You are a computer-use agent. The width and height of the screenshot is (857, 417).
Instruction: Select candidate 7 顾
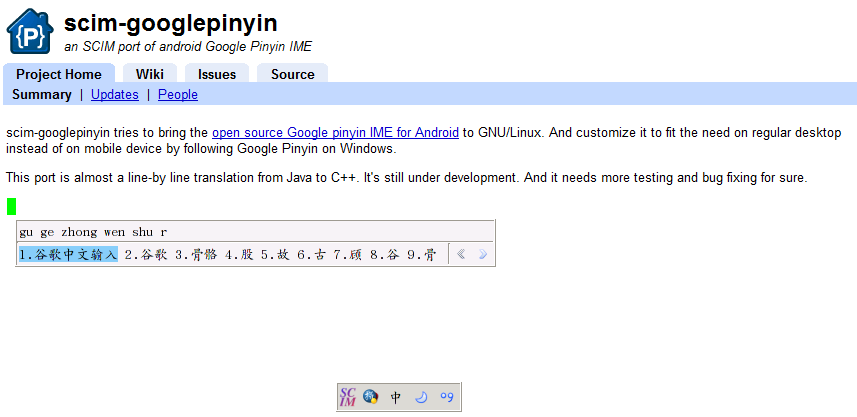click(x=348, y=255)
